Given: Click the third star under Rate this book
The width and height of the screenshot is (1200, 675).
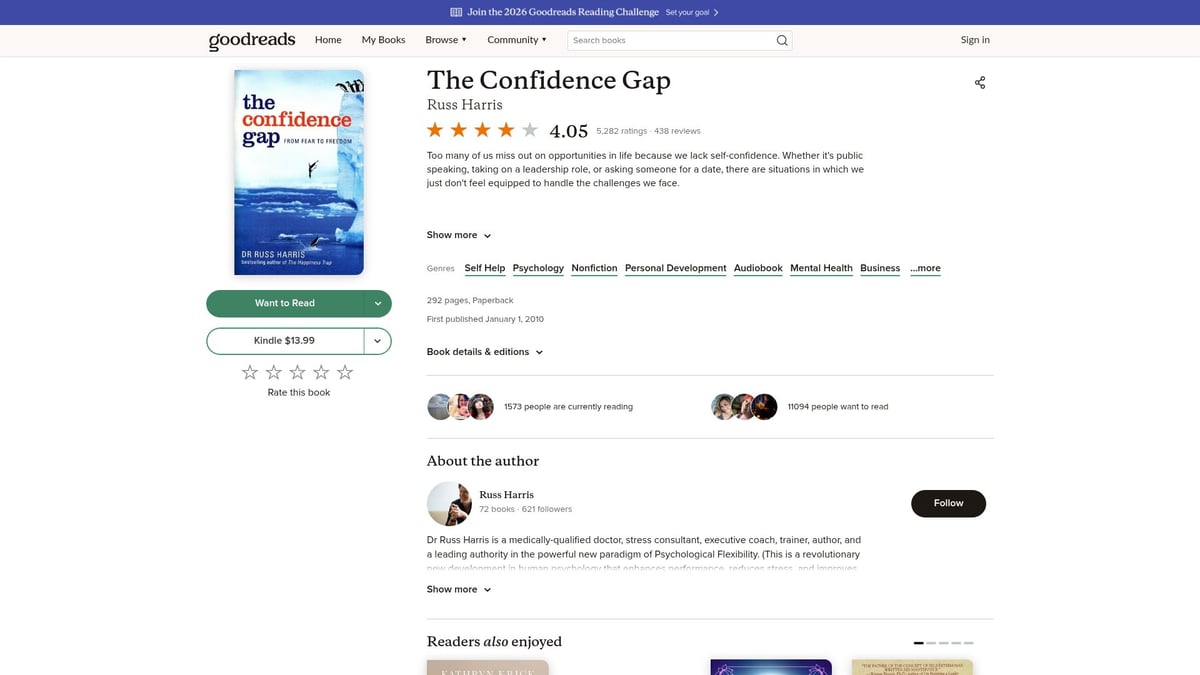Looking at the screenshot, I should (296, 371).
